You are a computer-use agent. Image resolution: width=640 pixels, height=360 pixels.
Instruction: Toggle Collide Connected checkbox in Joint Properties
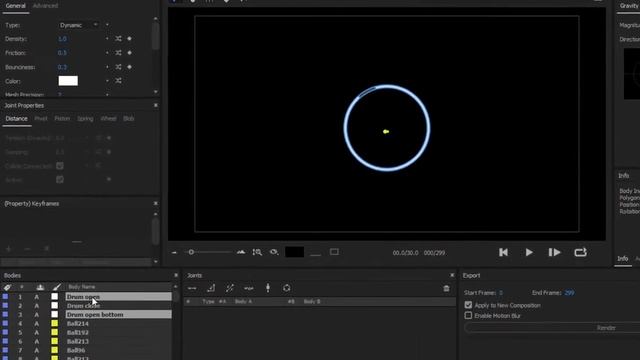(x=60, y=166)
